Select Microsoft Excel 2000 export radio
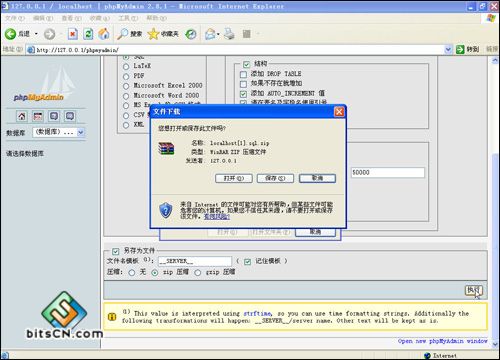 coord(126,86)
